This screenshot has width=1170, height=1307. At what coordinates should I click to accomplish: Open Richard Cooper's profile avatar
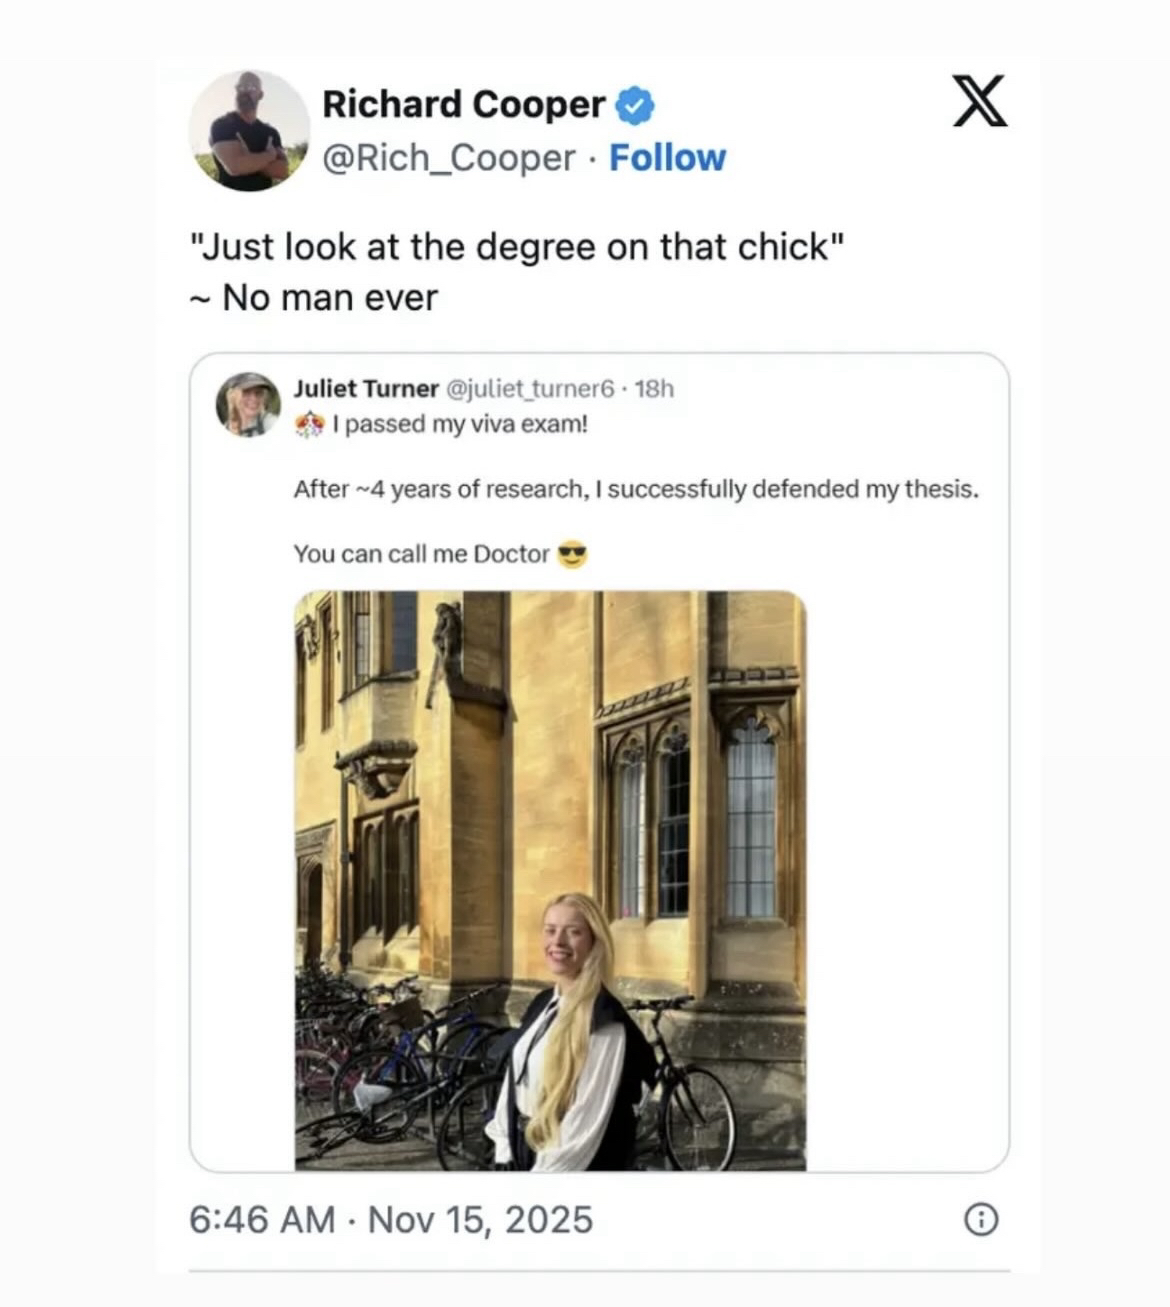click(x=249, y=131)
